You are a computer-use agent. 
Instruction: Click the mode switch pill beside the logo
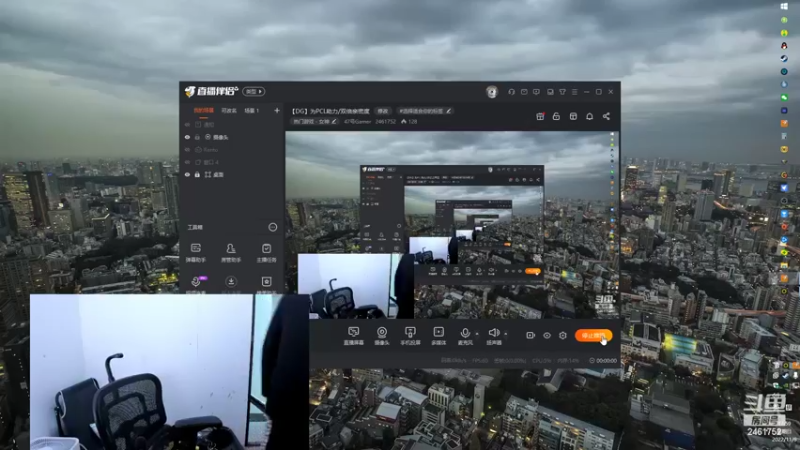pyautogui.click(x=254, y=91)
